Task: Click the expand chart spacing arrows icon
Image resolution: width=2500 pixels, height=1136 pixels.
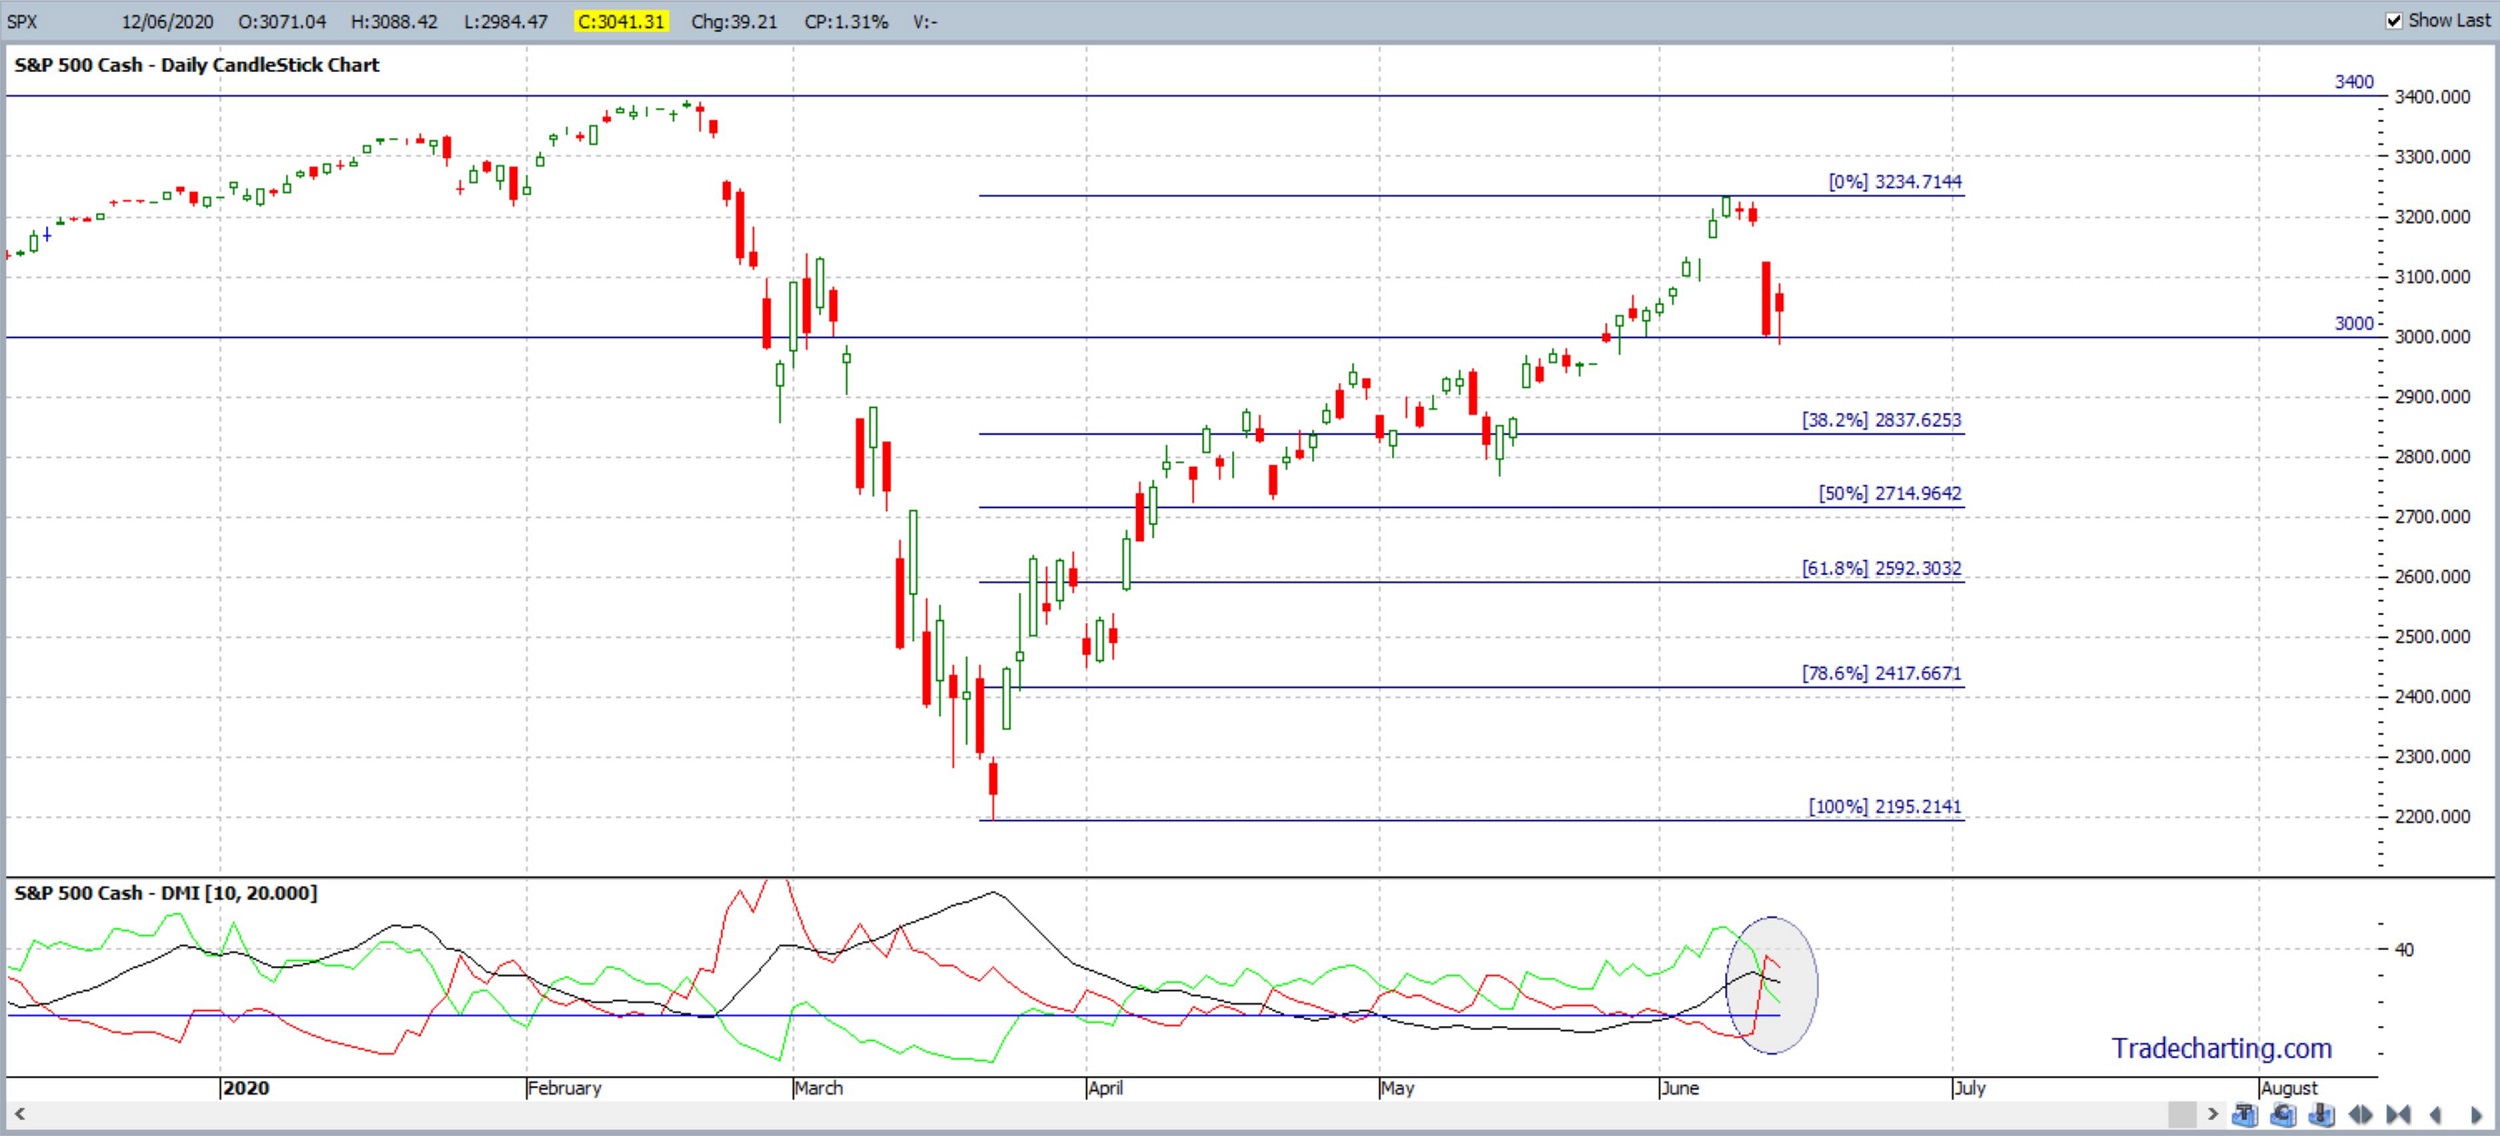Action: (2360, 1114)
